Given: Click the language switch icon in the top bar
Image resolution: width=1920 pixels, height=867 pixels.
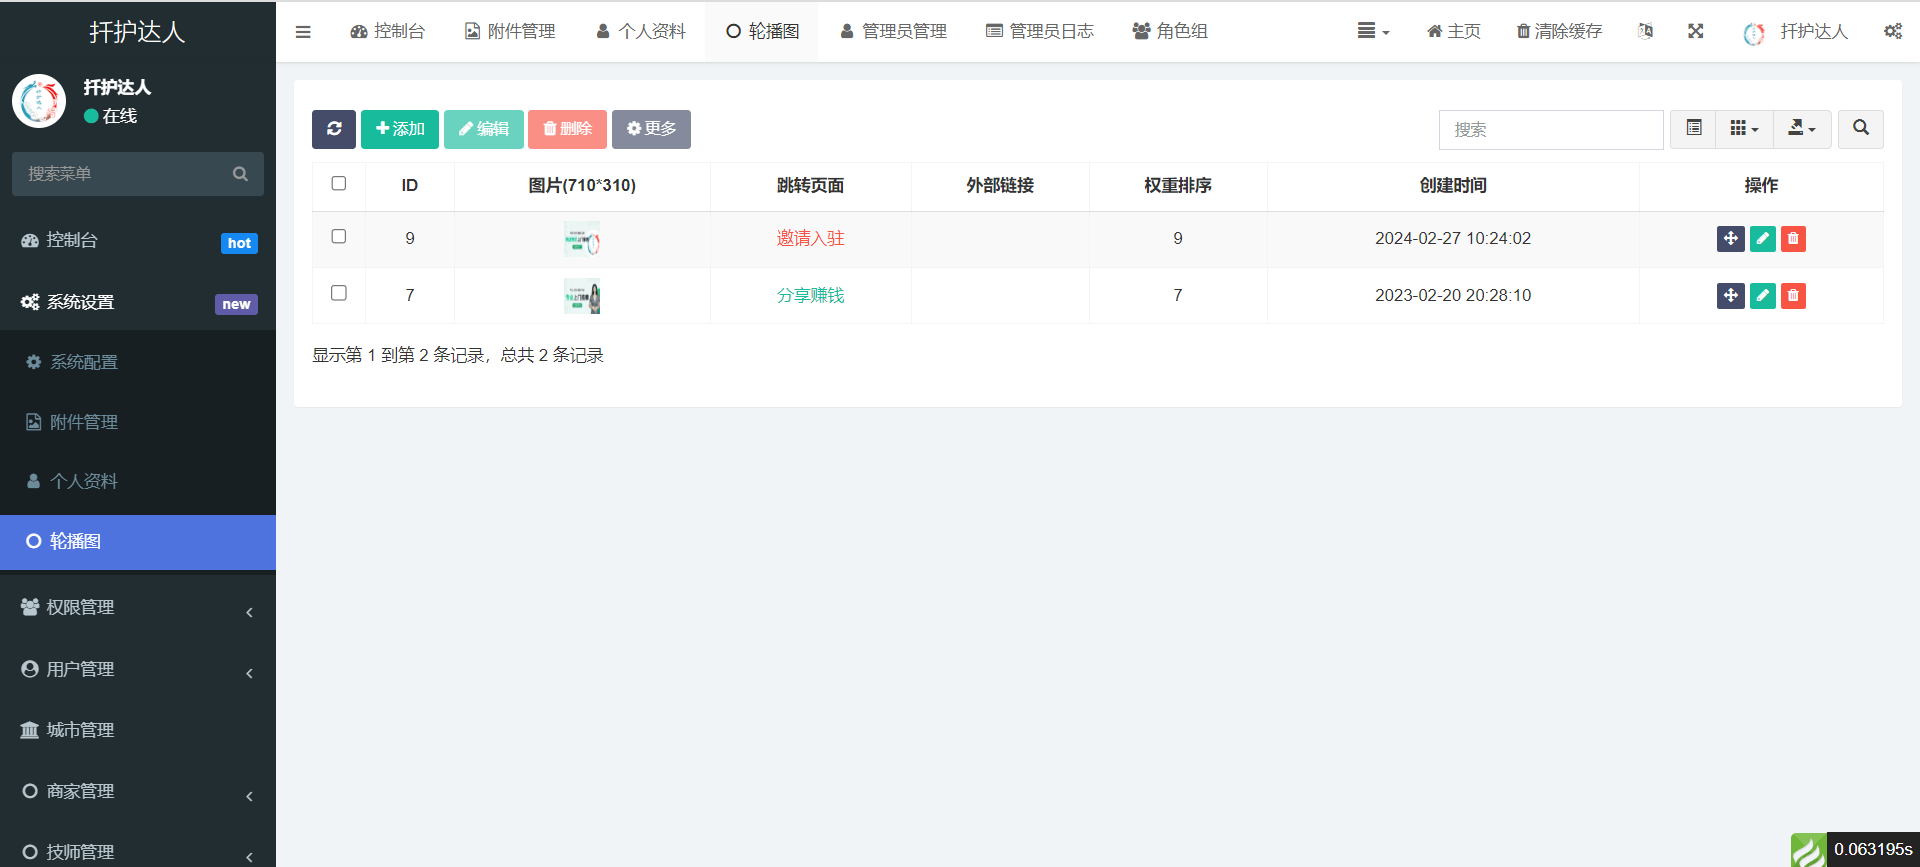Looking at the screenshot, I should point(1645,32).
